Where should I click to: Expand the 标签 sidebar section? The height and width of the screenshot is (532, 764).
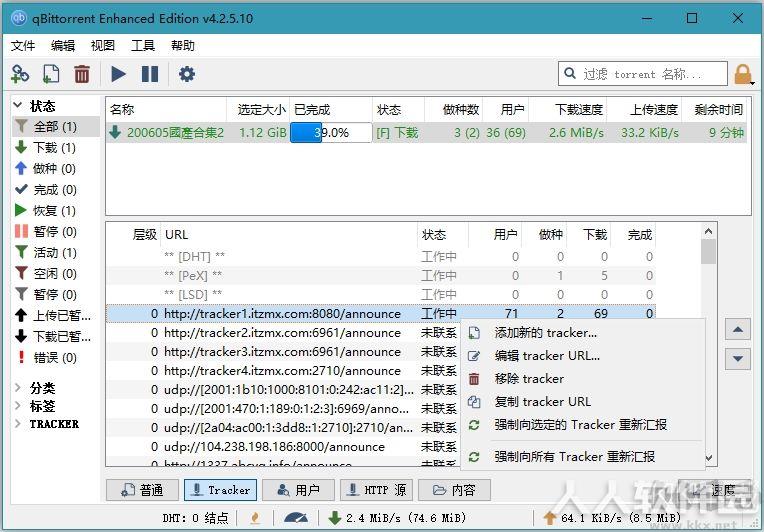[18, 406]
